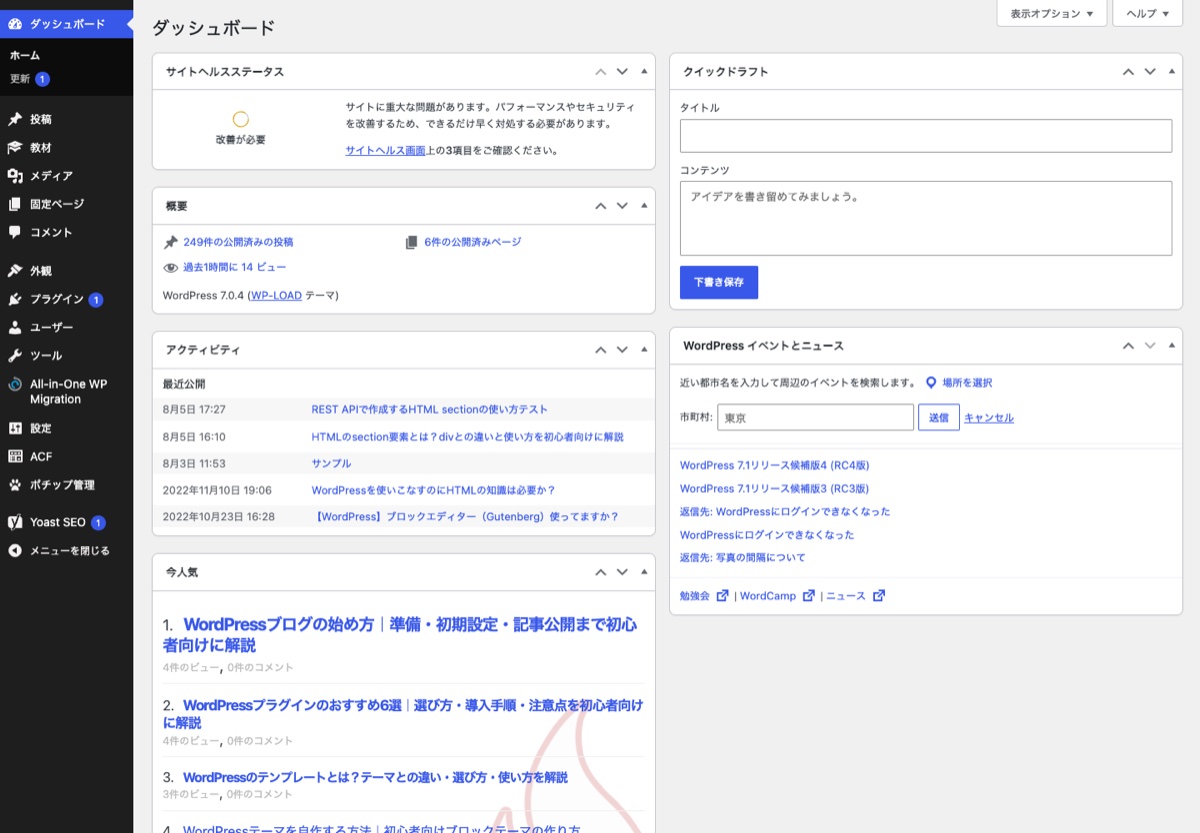This screenshot has height=833, width=1200.
Task: Focus the コンテンツ textarea in quick draft
Action: (x=925, y=218)
